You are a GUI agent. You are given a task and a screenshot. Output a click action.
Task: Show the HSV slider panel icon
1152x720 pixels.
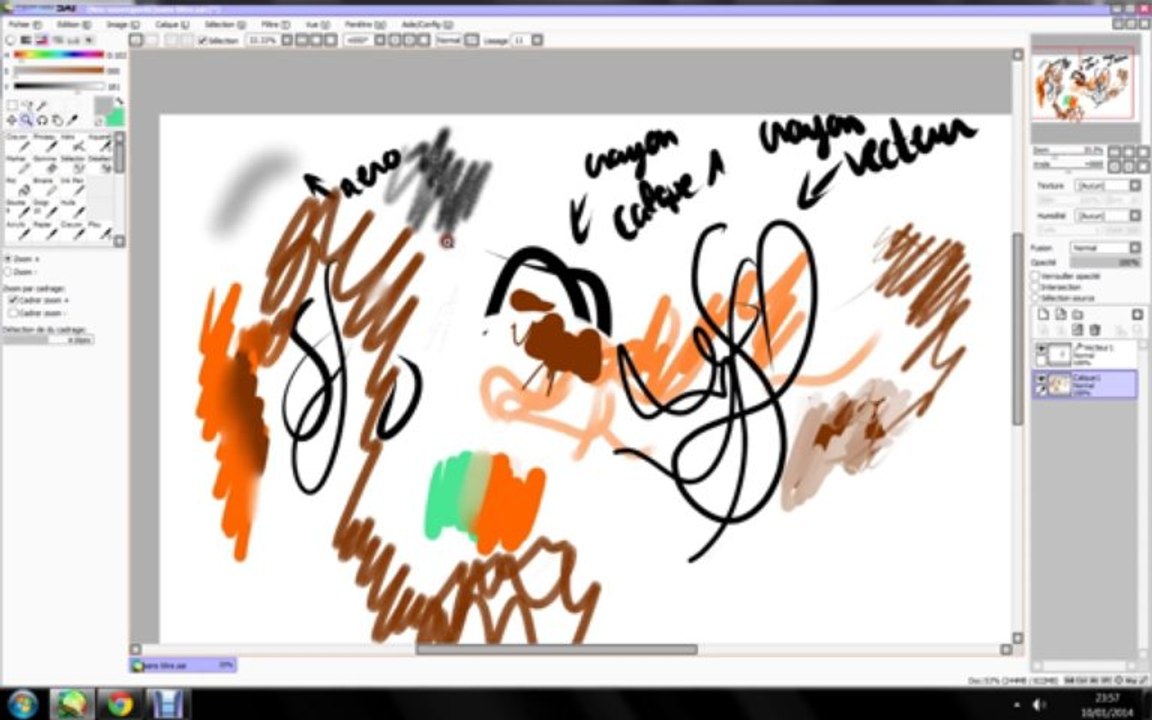41,40
